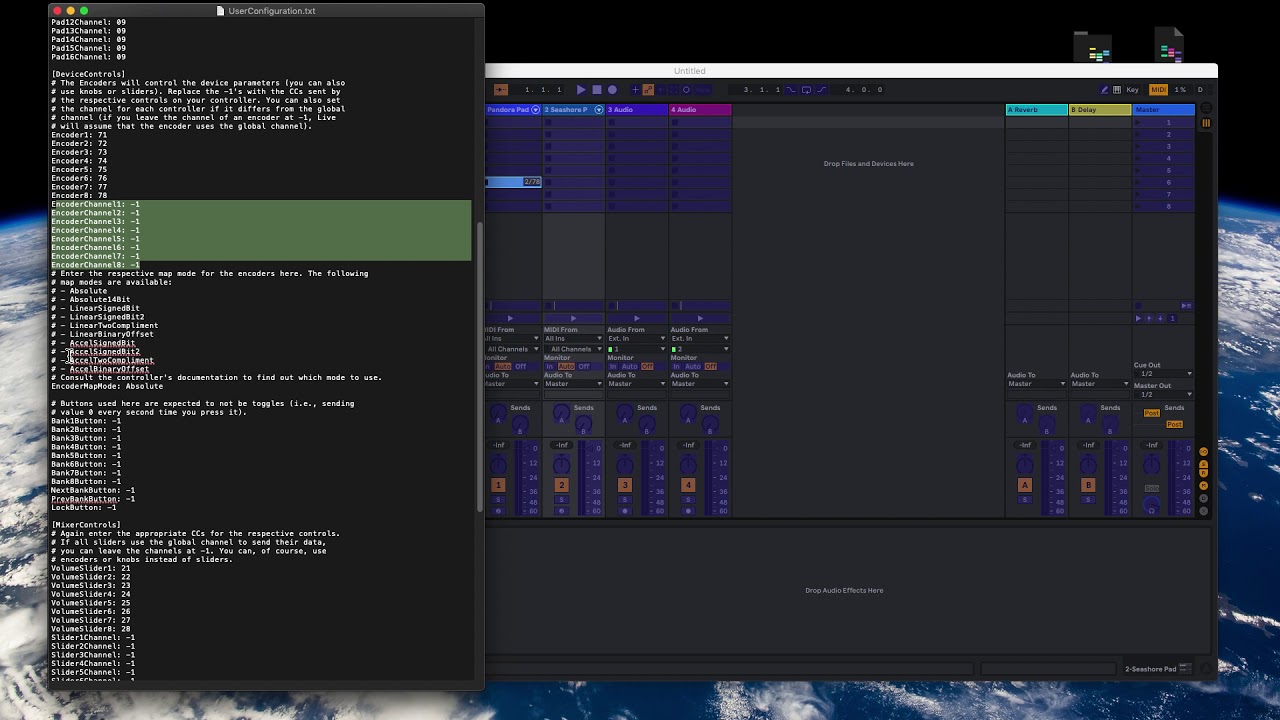Launch Master scene 8
Screen dimensions: 1280x720
tap(1139, 206)
